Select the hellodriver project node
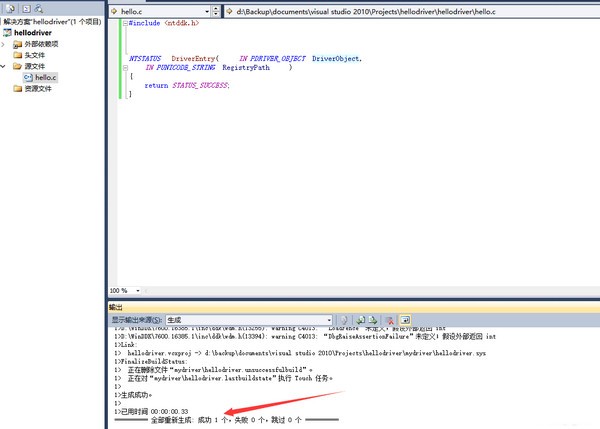Viewport: 600px width, 429px height. [x=32, y=33]
